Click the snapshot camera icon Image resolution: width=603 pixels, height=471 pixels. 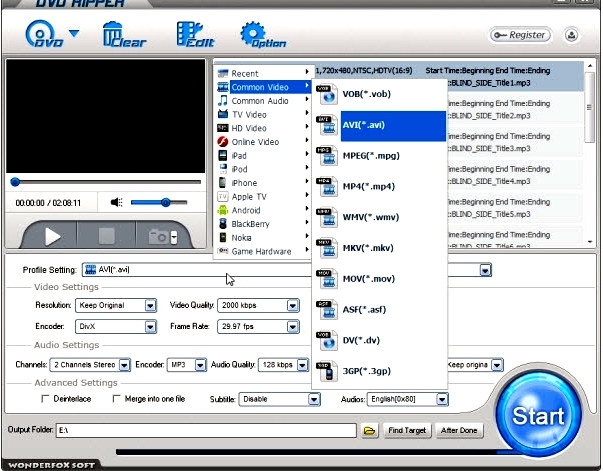[162, 237]
